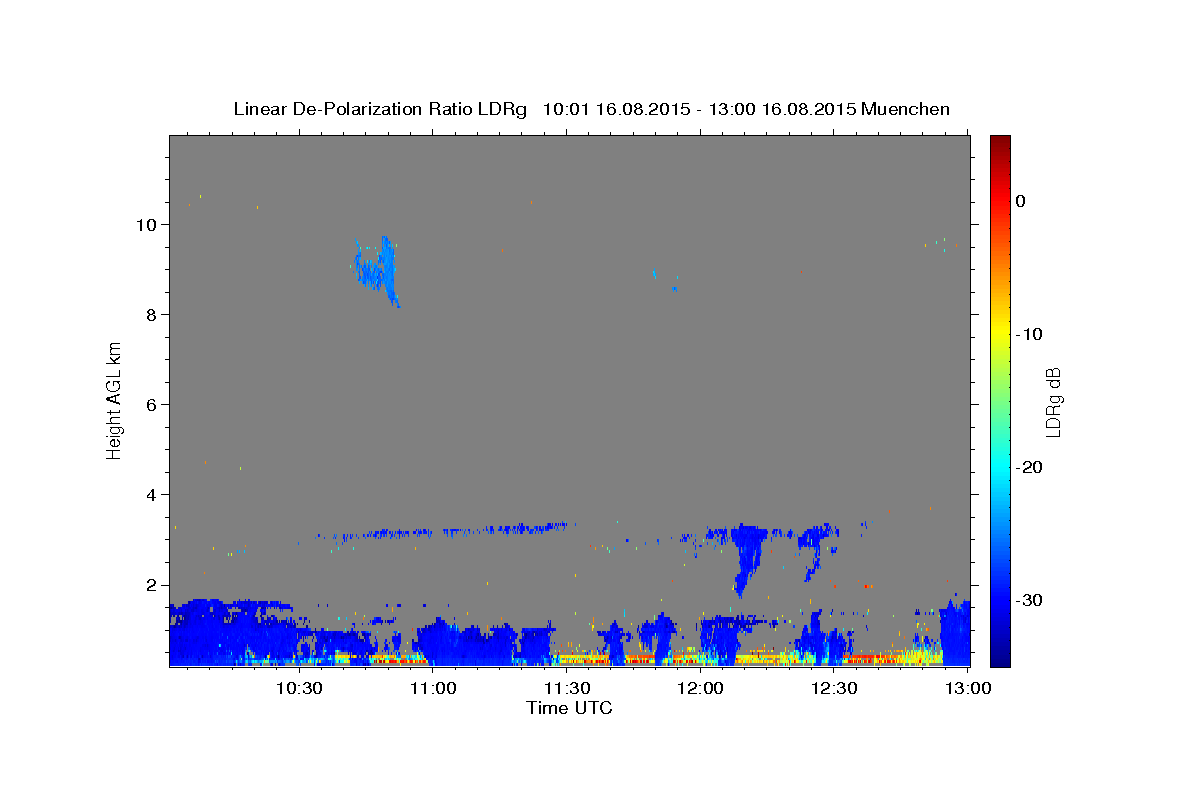This screenshot has height=800, width=1200.
Task: Click the height tick label 10
Action: tap(147, 224)
